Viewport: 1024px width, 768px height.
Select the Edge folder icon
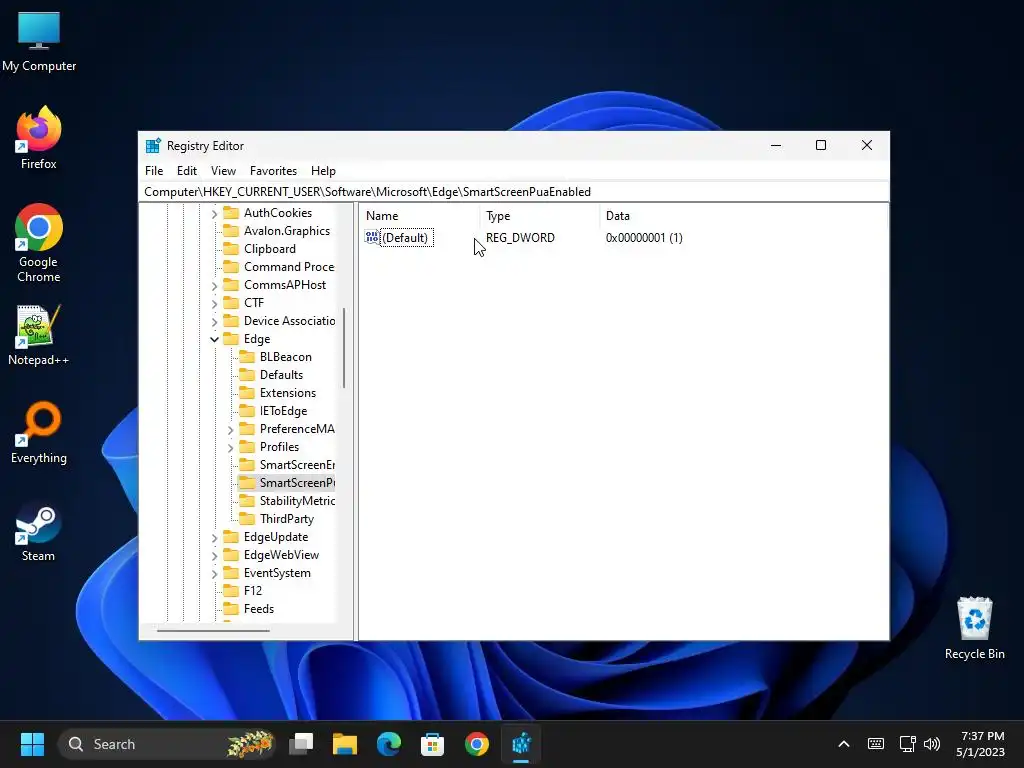click(231, 339)
